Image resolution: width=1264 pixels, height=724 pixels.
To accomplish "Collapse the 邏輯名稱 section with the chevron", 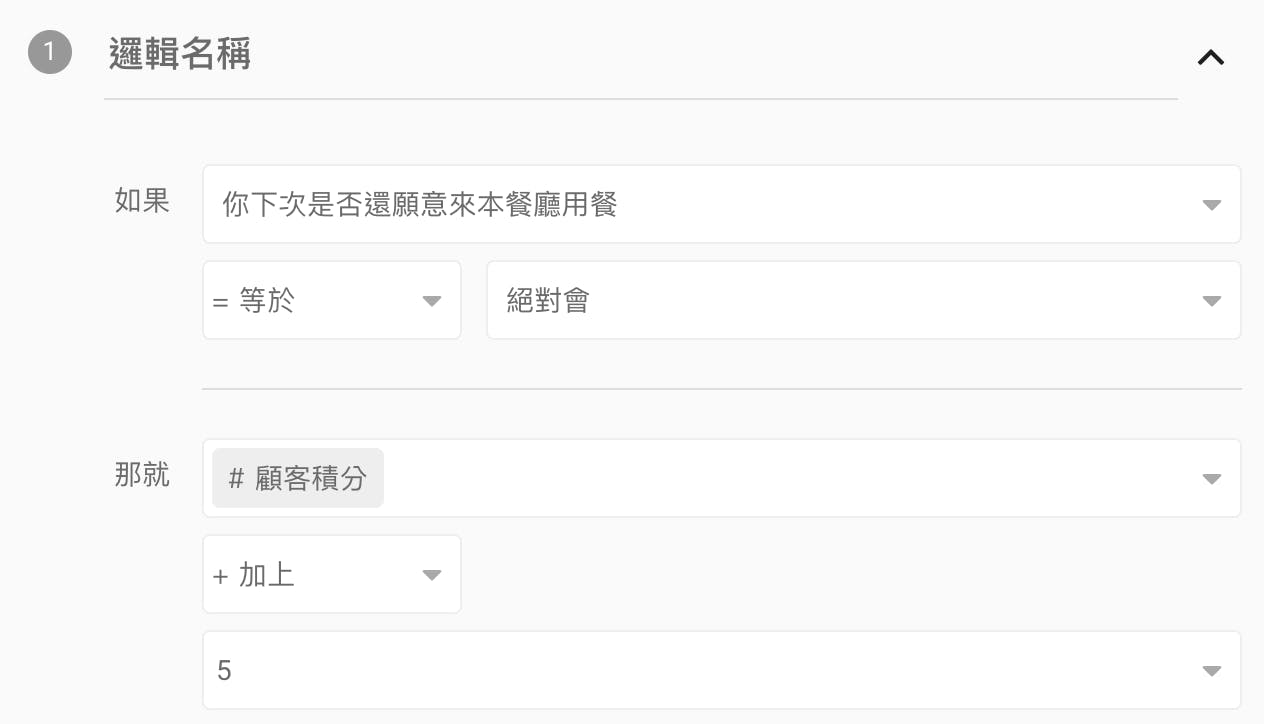I will point(1210,57).
